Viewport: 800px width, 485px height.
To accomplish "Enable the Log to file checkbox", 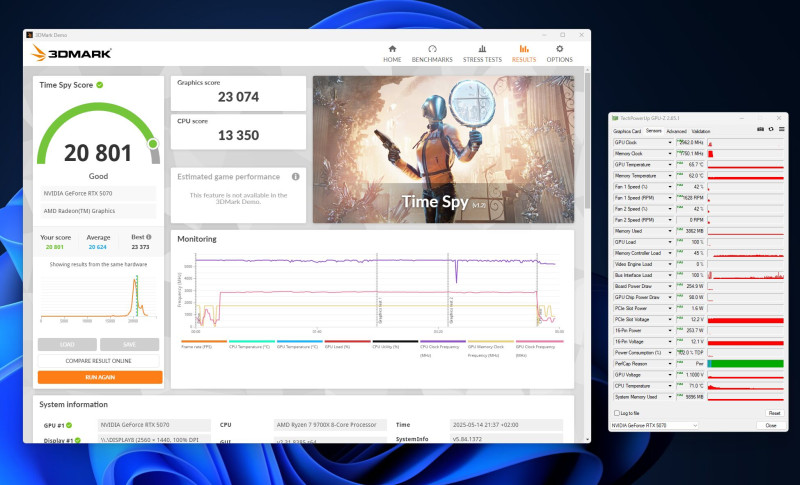I will coord(617,413).
